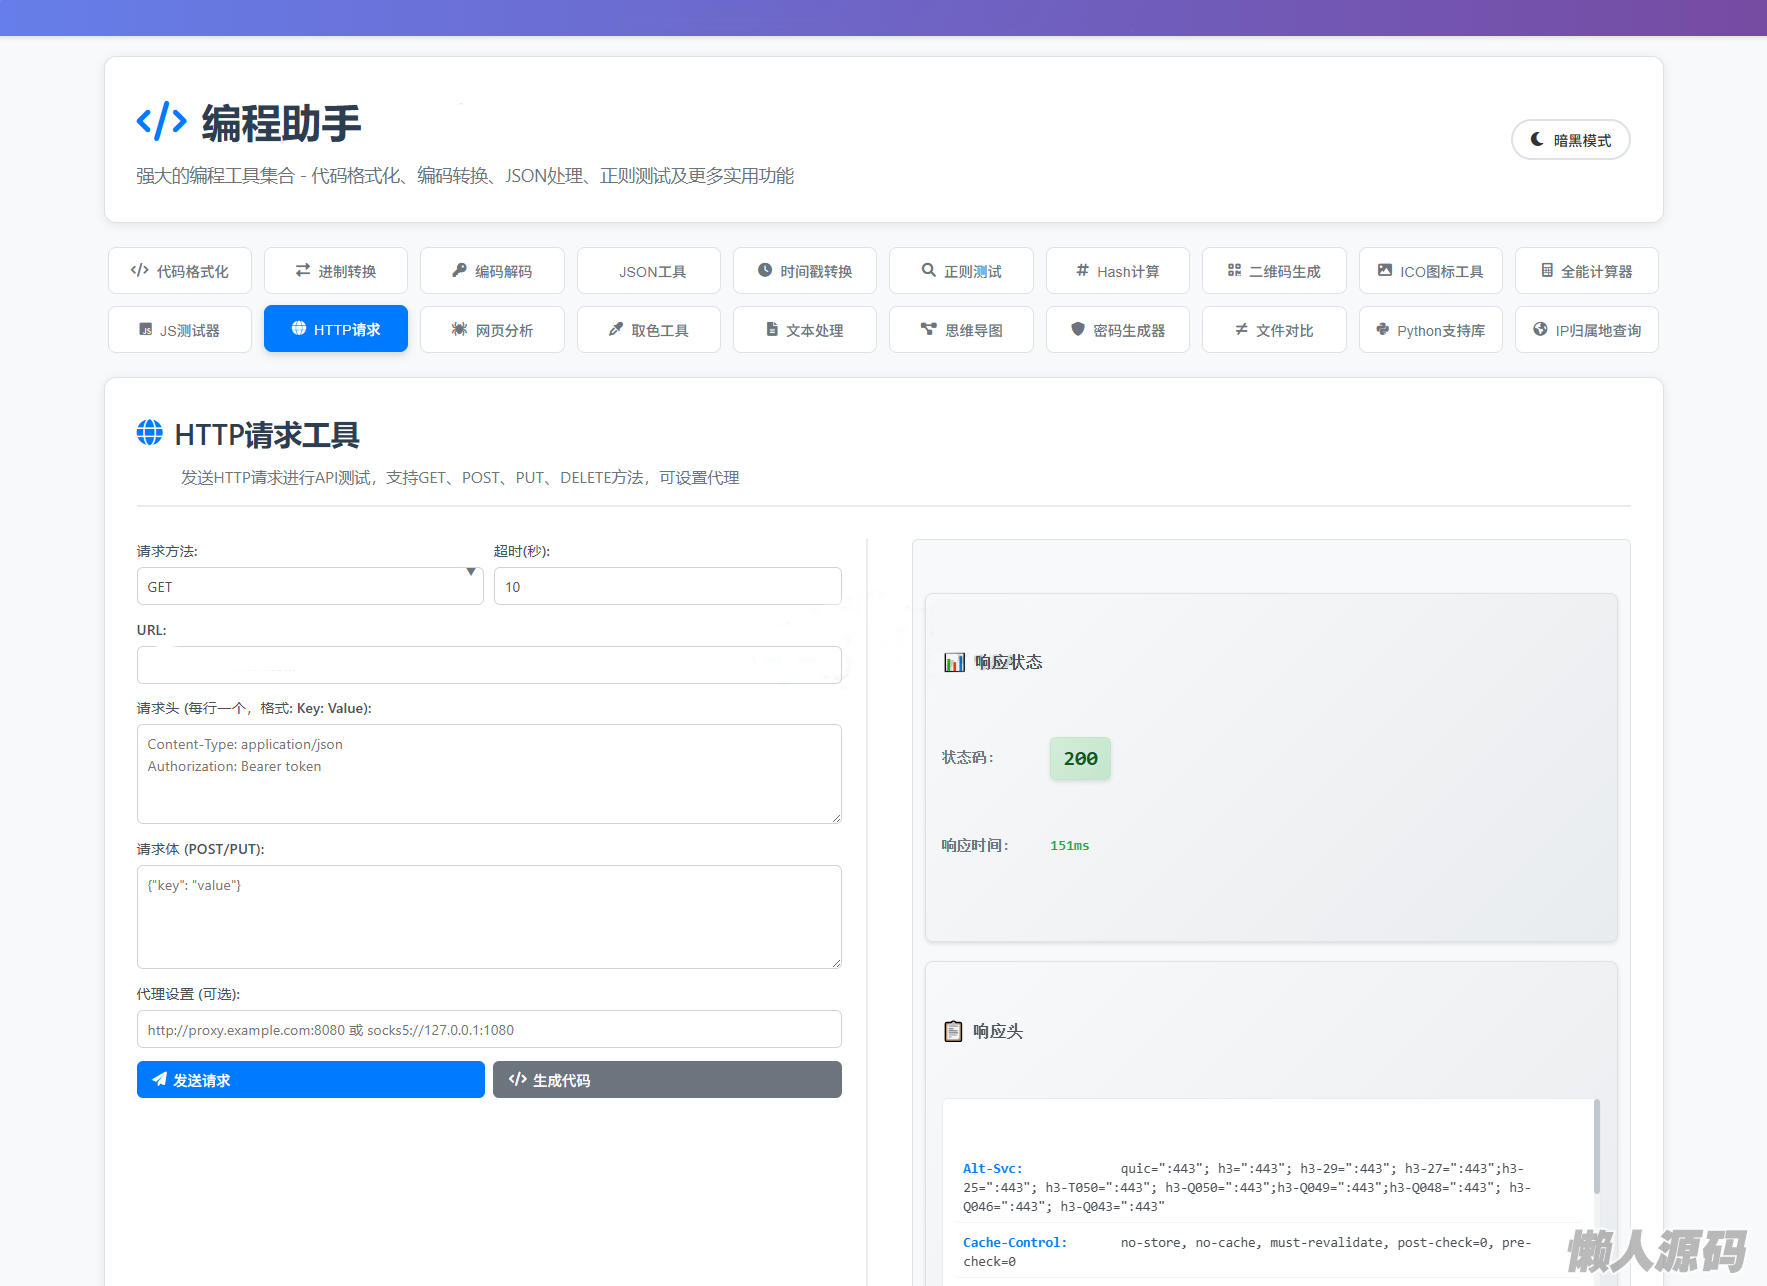The image size is (1767, 1286).
Task: Open the 代码格式化 code formatting tool
Action: pos(180,271)
